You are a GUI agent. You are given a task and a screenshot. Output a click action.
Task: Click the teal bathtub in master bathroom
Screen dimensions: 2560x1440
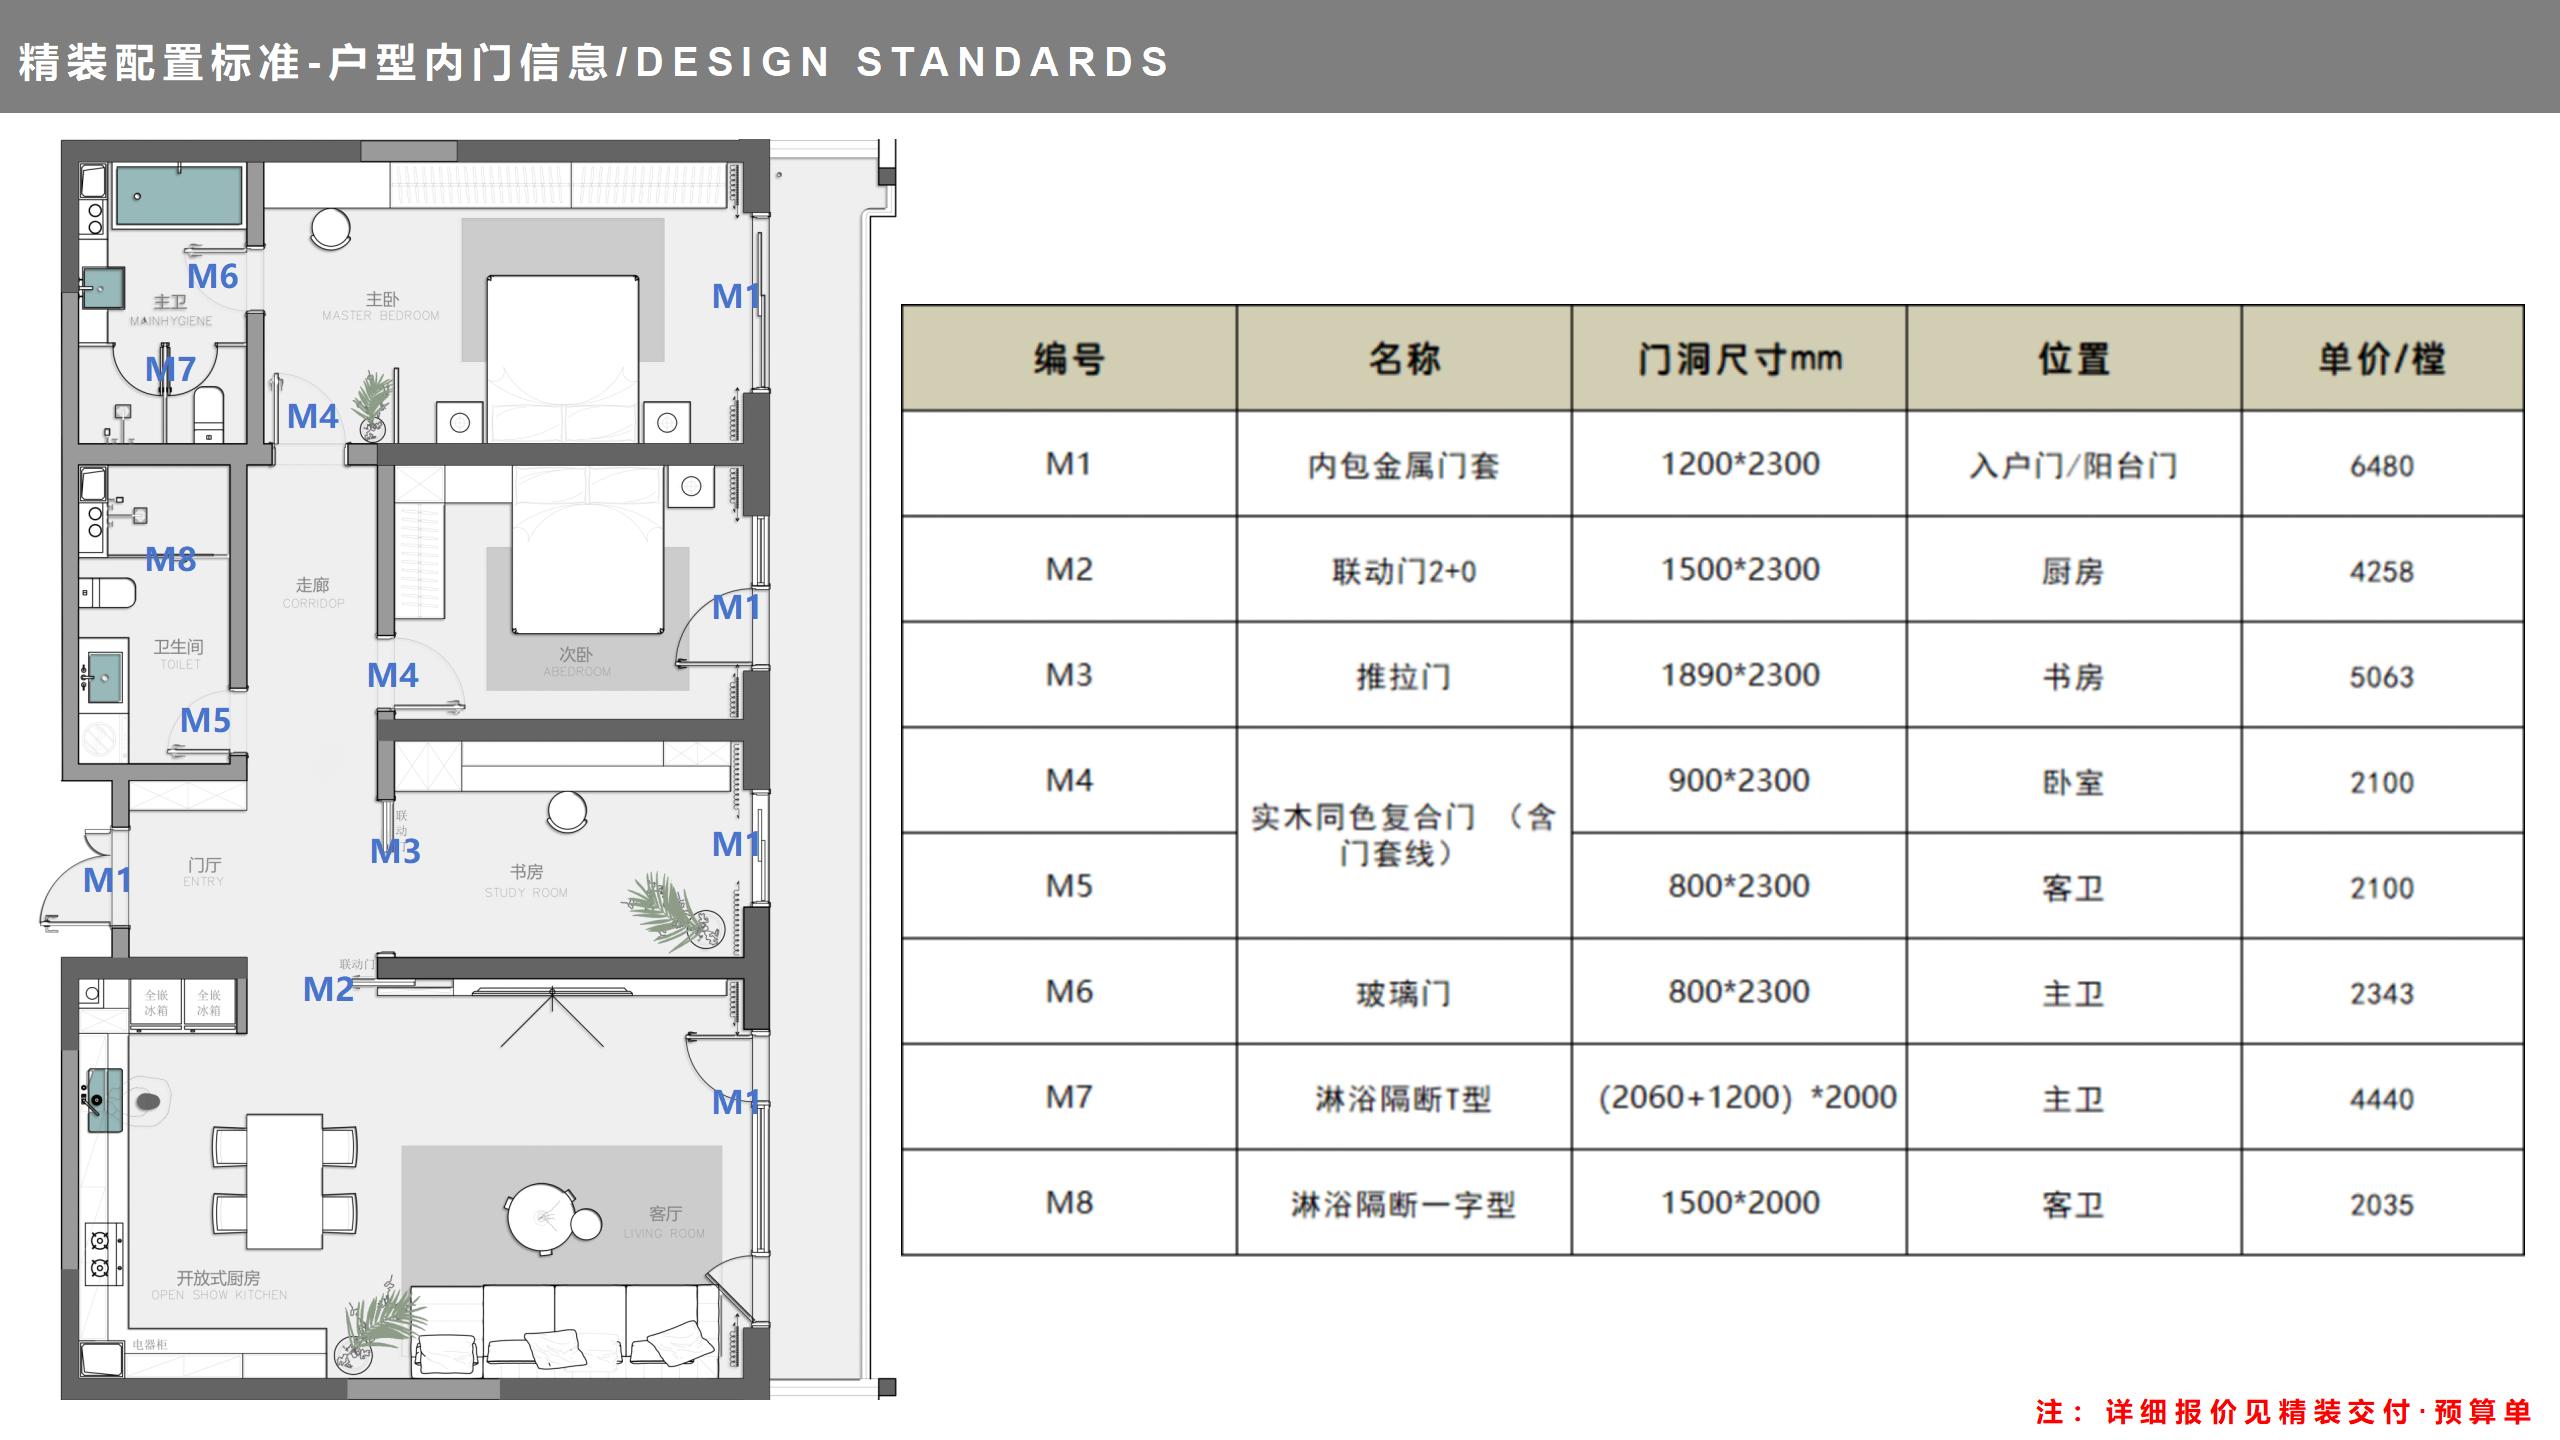(x=179, y=196)
